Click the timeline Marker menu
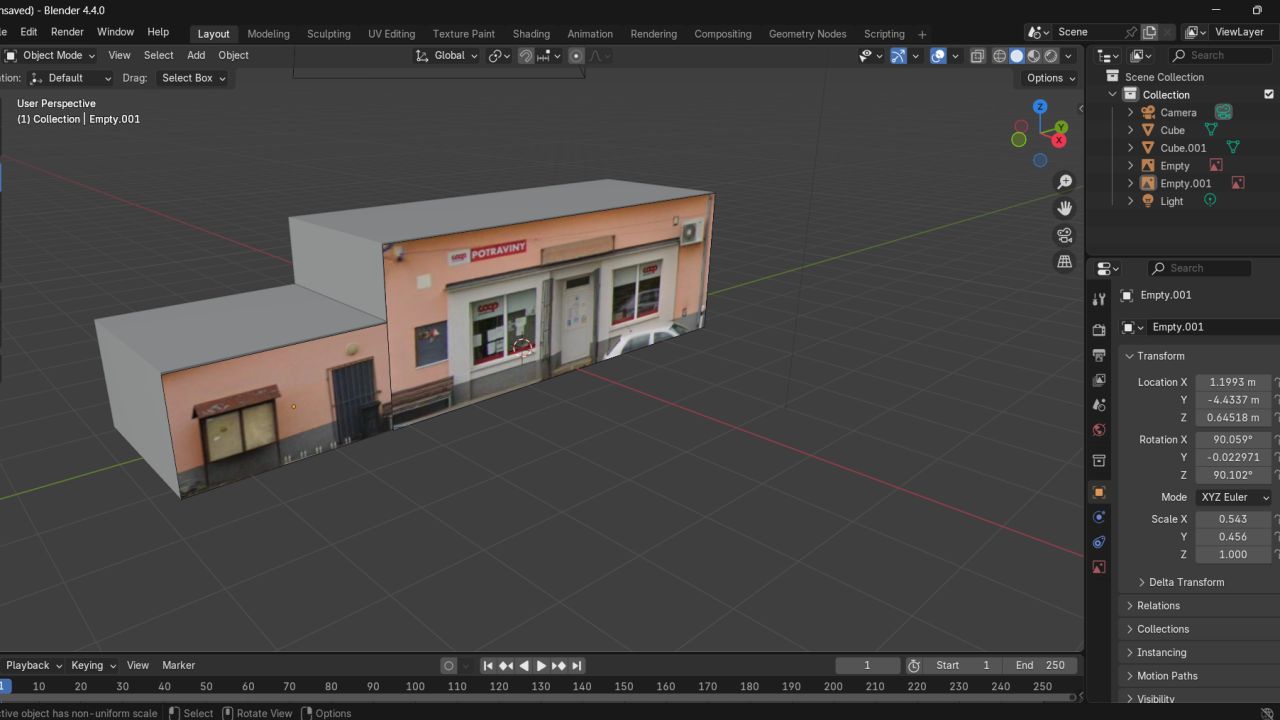Screen dimensions: 1280x720 coord(178,665)
